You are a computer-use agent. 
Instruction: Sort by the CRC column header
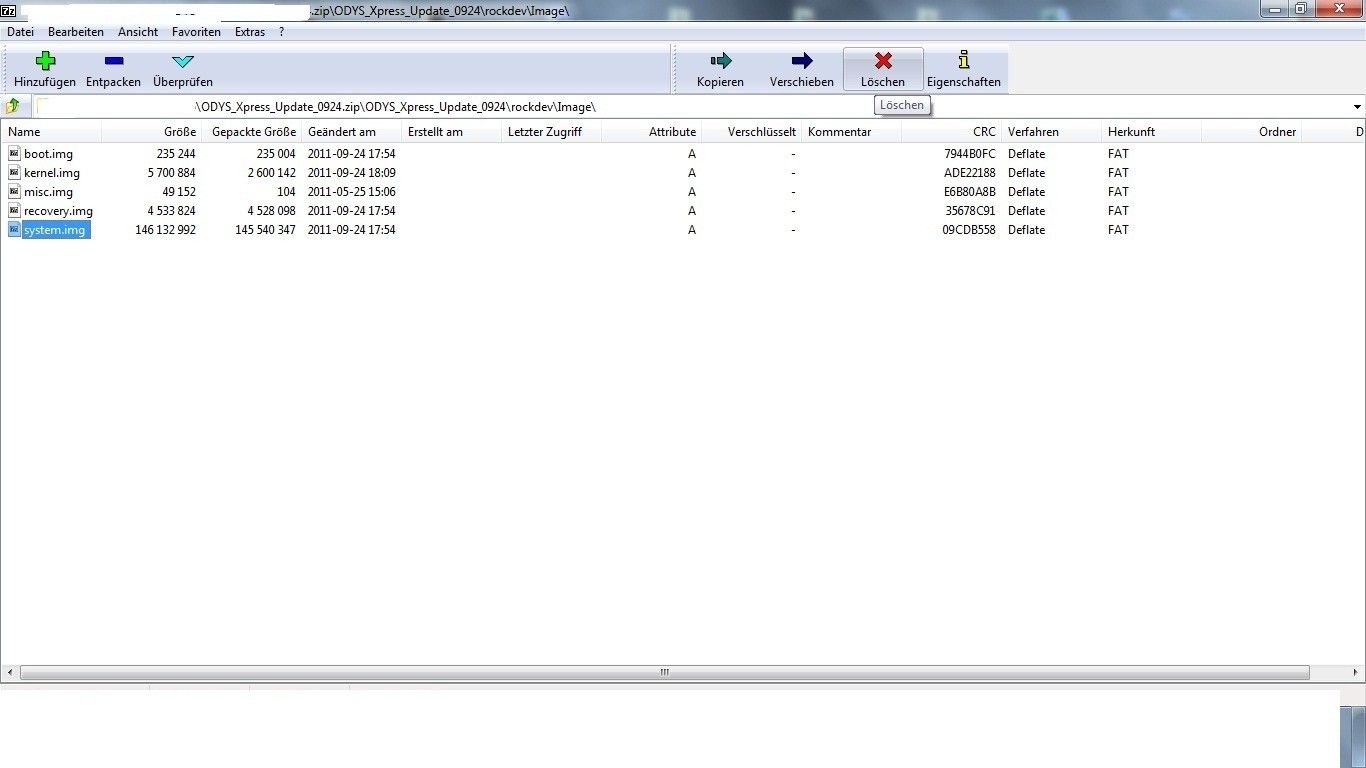click(951, 132)
